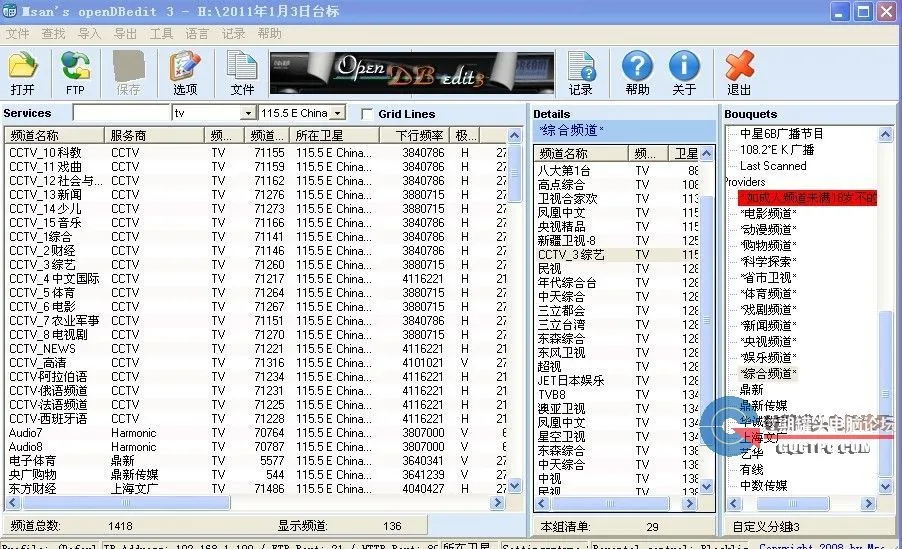Select JET日本娱乐 in the Details list

pyautogui.click(x=617, y=380)
